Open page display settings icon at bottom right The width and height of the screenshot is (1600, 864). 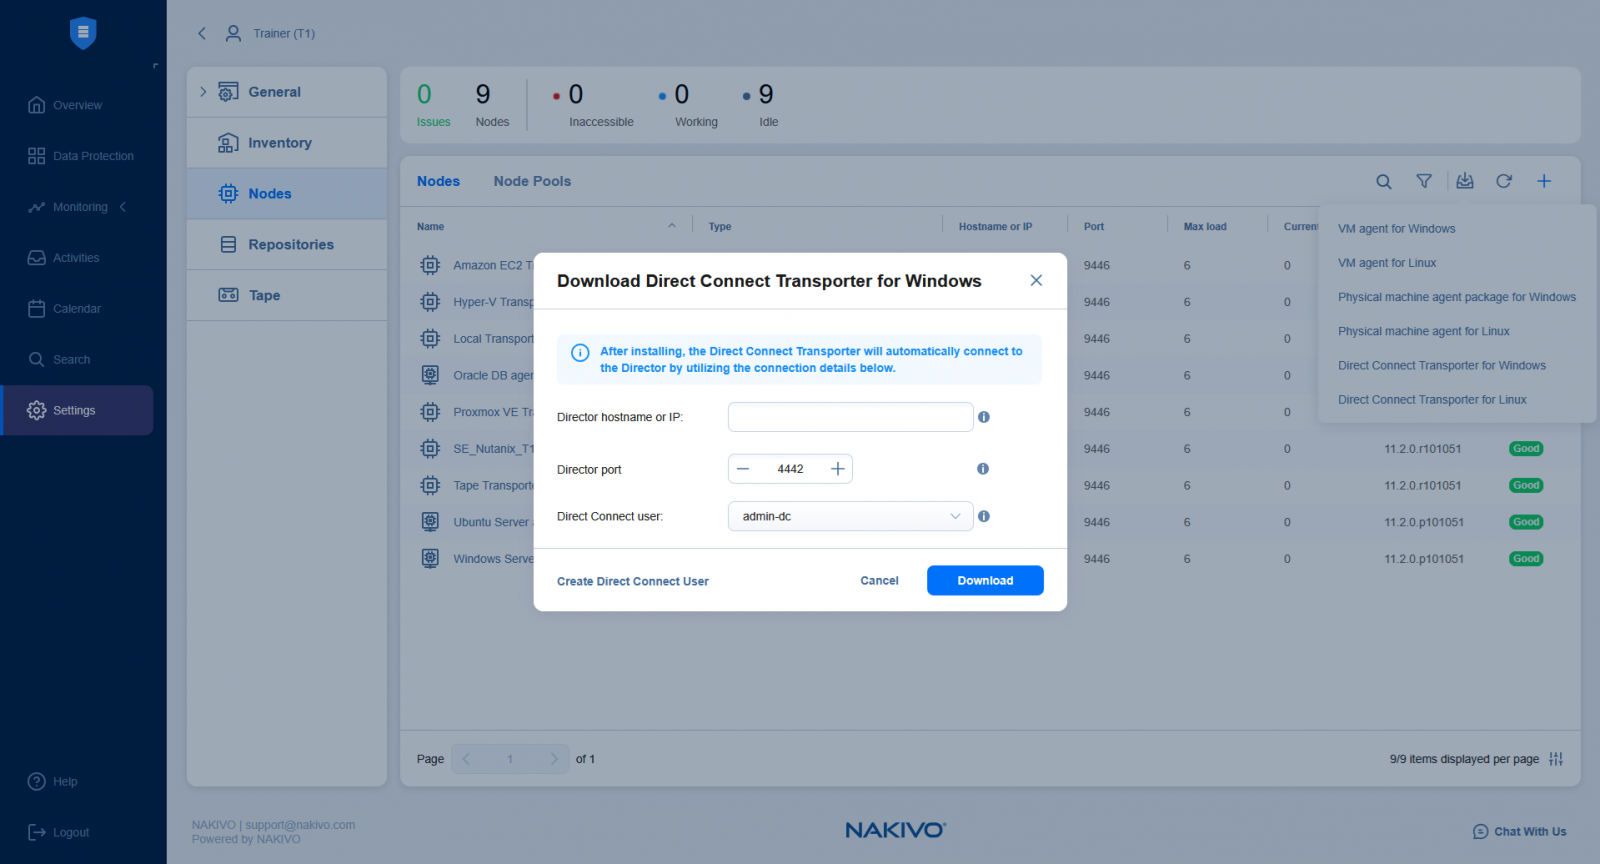coord(1556,759)
